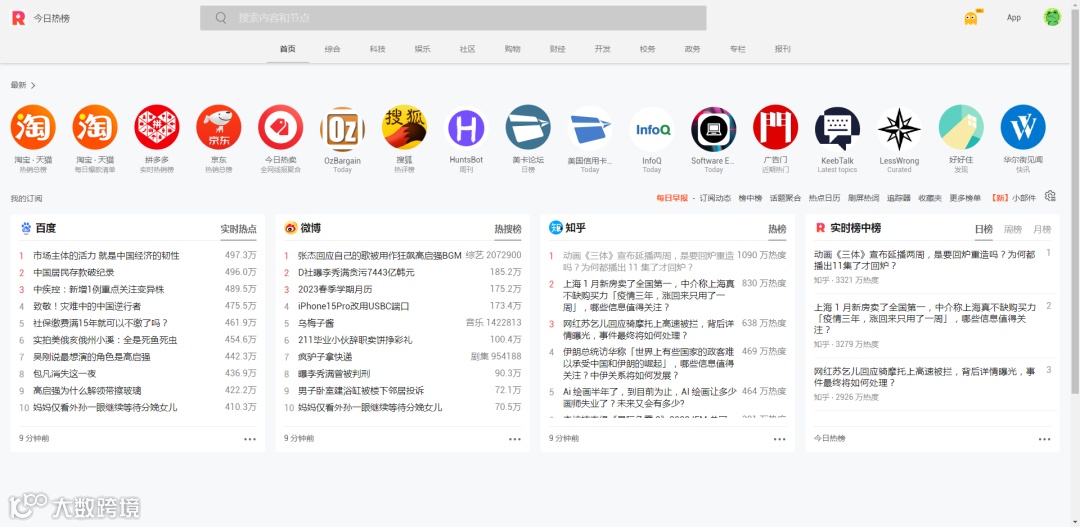Select the 月榜 tab in 实时榜中榜

tap(1042, 229)
